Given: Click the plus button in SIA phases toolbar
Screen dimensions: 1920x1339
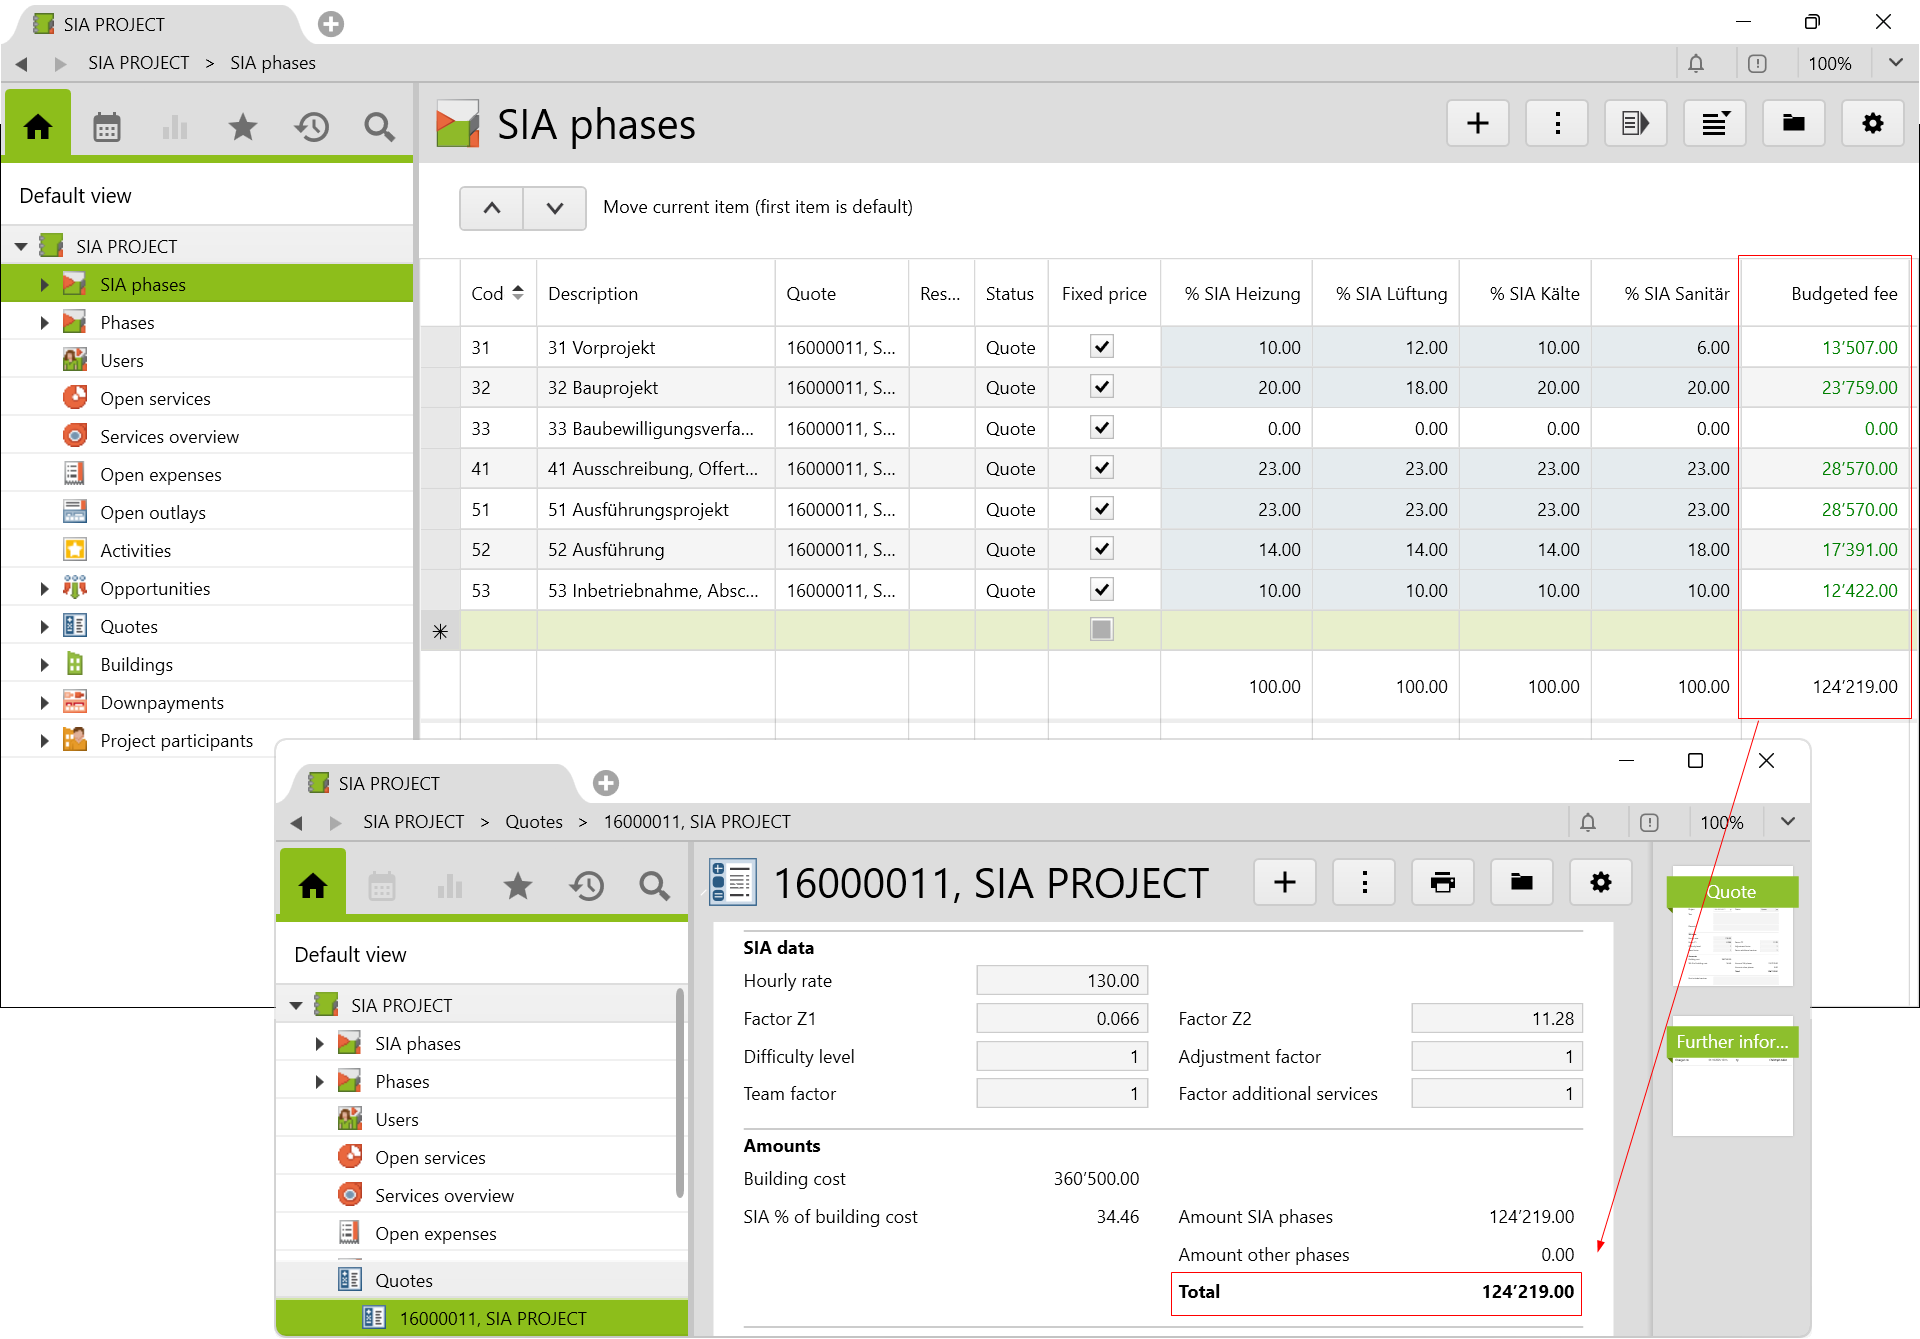Looking at the screenshot, I should (x=1477, y=123).
